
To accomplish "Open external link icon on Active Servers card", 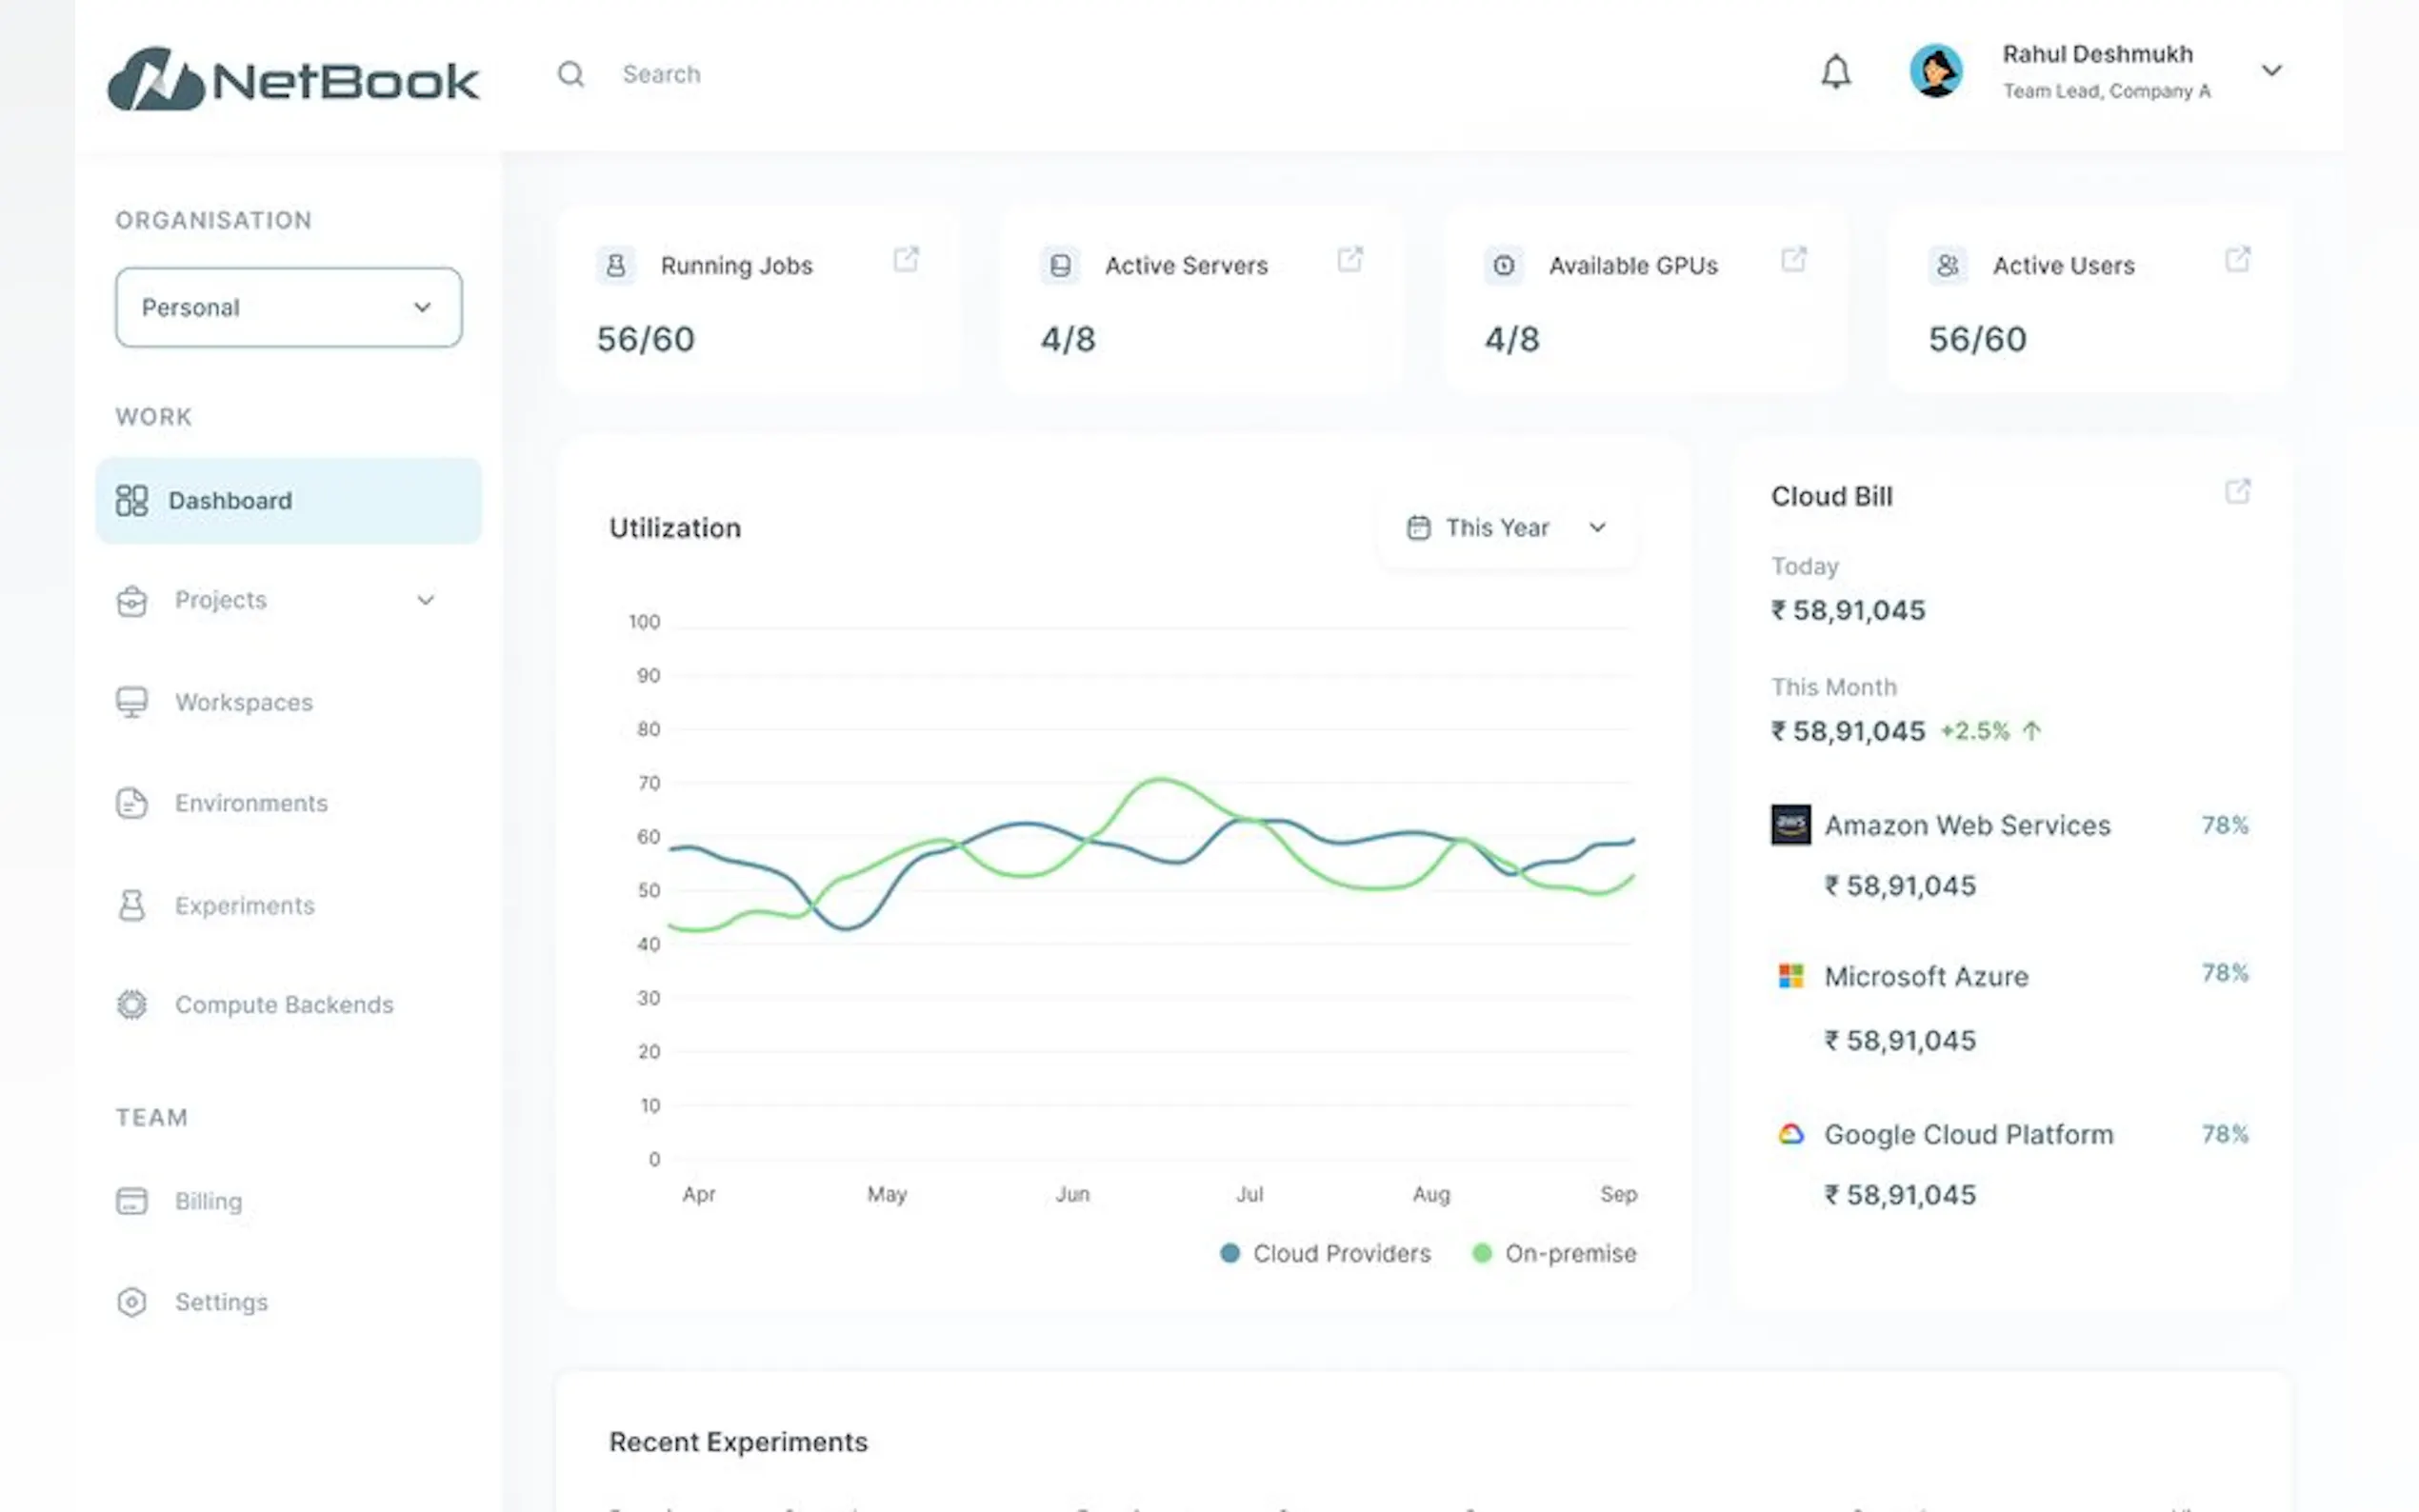I will [1350, 260].
